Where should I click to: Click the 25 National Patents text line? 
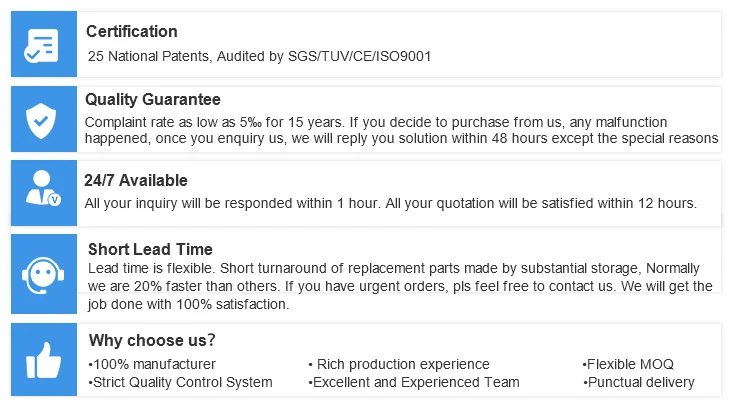260,57
